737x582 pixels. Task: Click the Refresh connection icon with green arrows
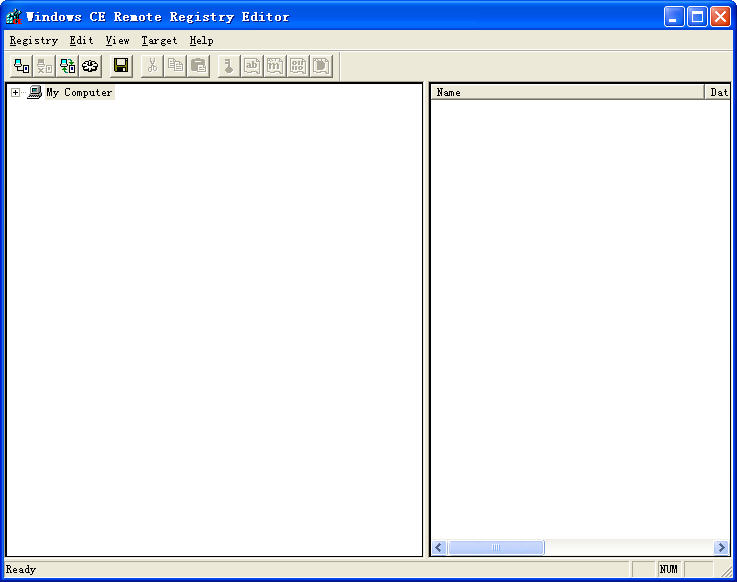(68, 66)
